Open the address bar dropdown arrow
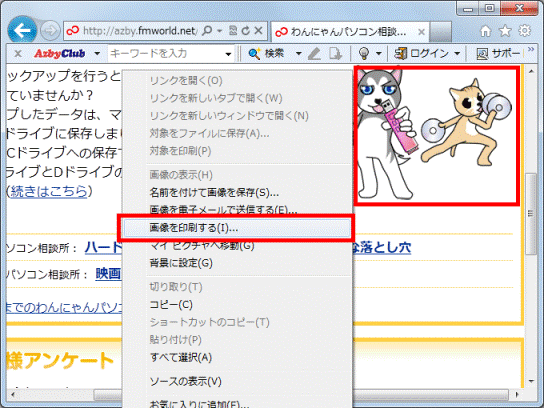The height and width of the screenshot is (408, 544). tap(219, 31)
